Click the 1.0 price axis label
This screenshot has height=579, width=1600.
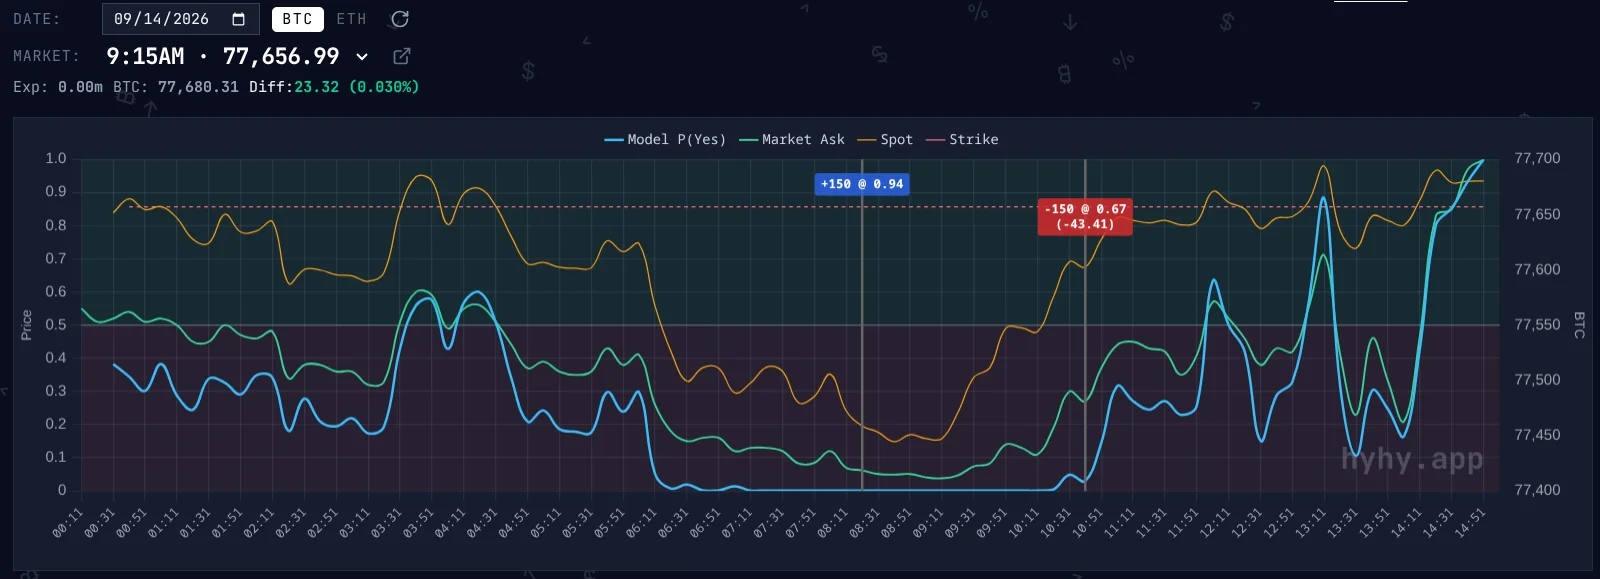pyautogui.click(x=56, y=158)
